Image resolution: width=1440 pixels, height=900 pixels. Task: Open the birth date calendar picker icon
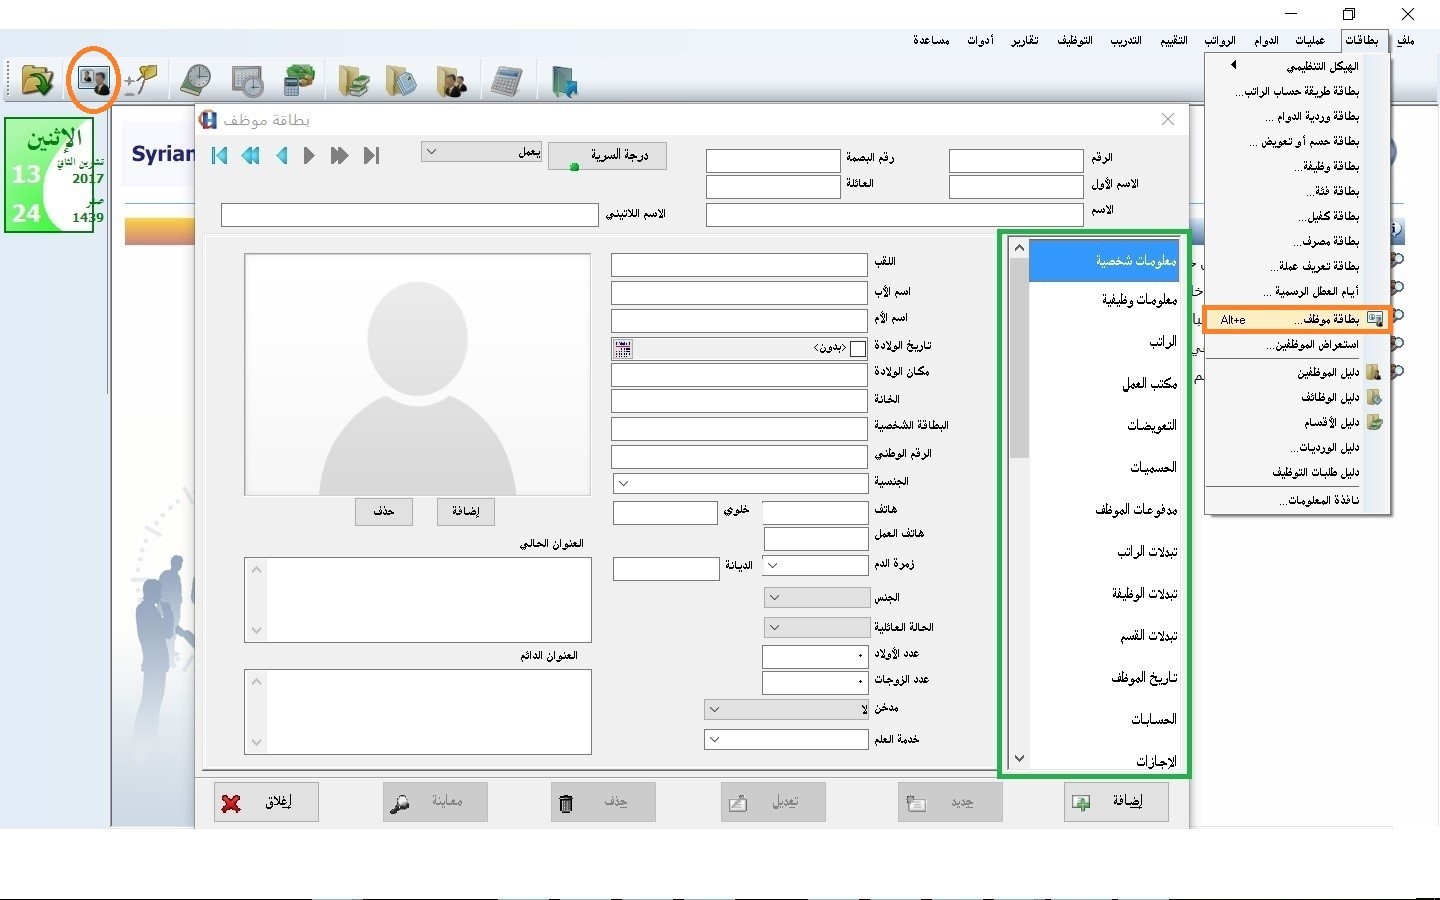point(623,348)
